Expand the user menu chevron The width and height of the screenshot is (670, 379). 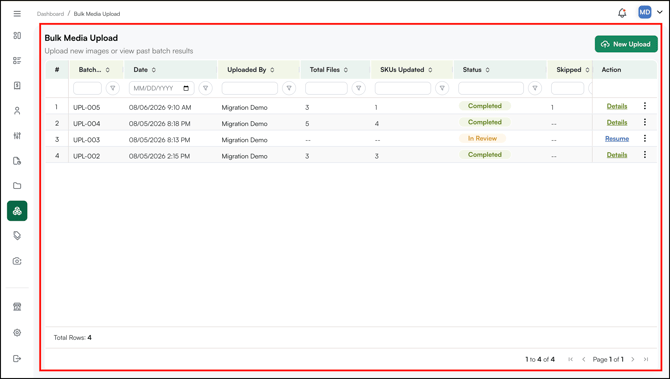(659, 12)
